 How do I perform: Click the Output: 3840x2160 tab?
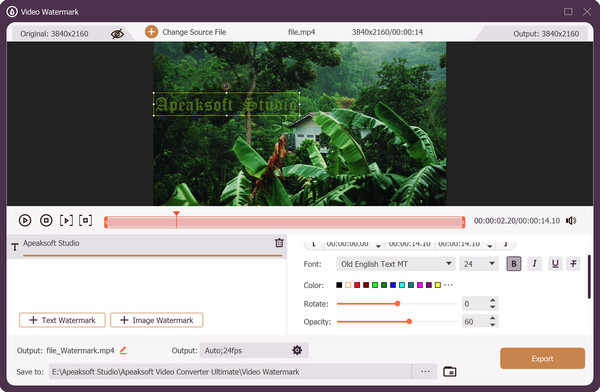[546, 34]
